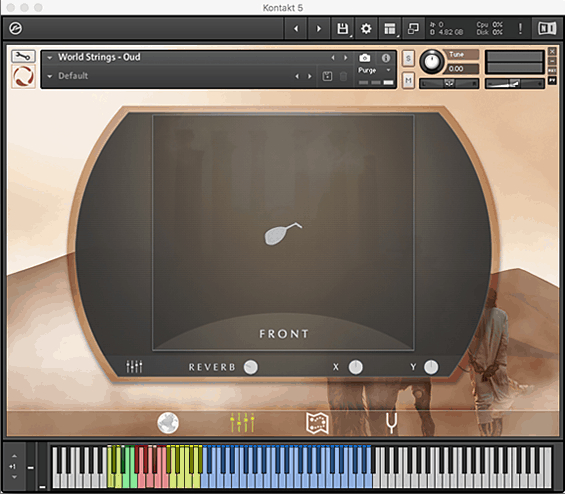Select previous snapshot in the Default row
This screenshot has width=565, height=494.
[x=297, y=76]
